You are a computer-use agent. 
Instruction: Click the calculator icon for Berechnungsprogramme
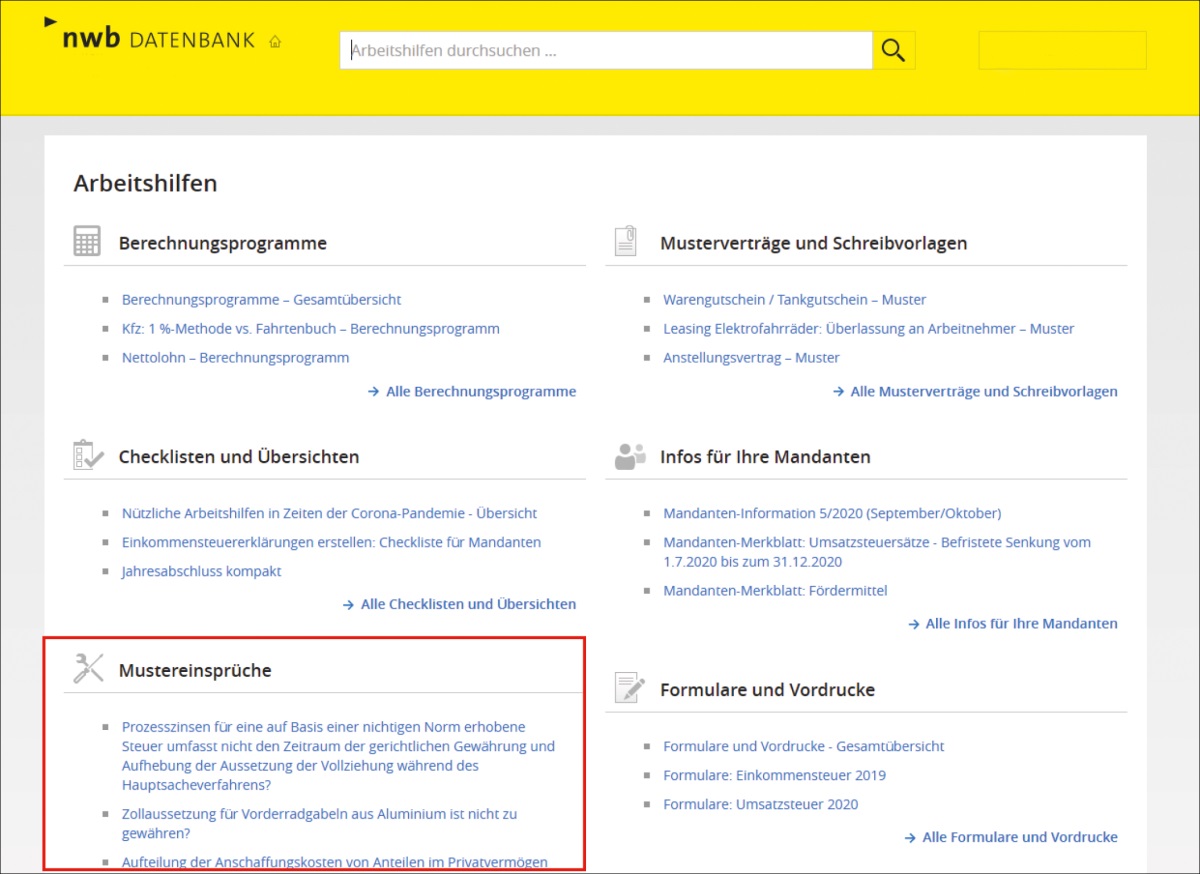[87, 241]
